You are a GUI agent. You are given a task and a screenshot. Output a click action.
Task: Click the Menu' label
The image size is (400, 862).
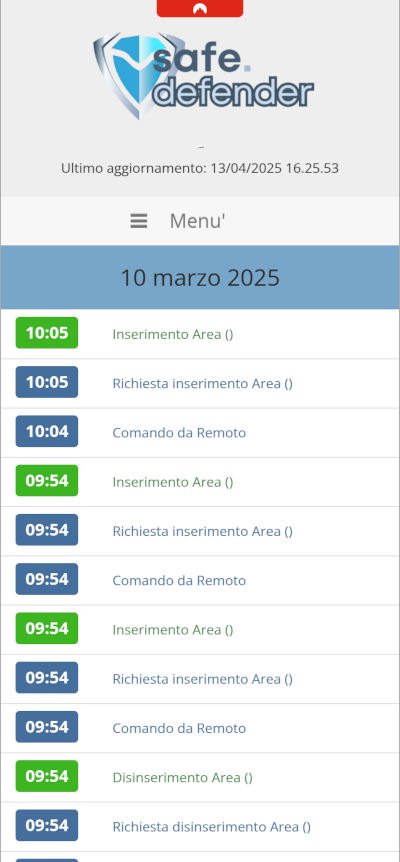tap(197, 221)
